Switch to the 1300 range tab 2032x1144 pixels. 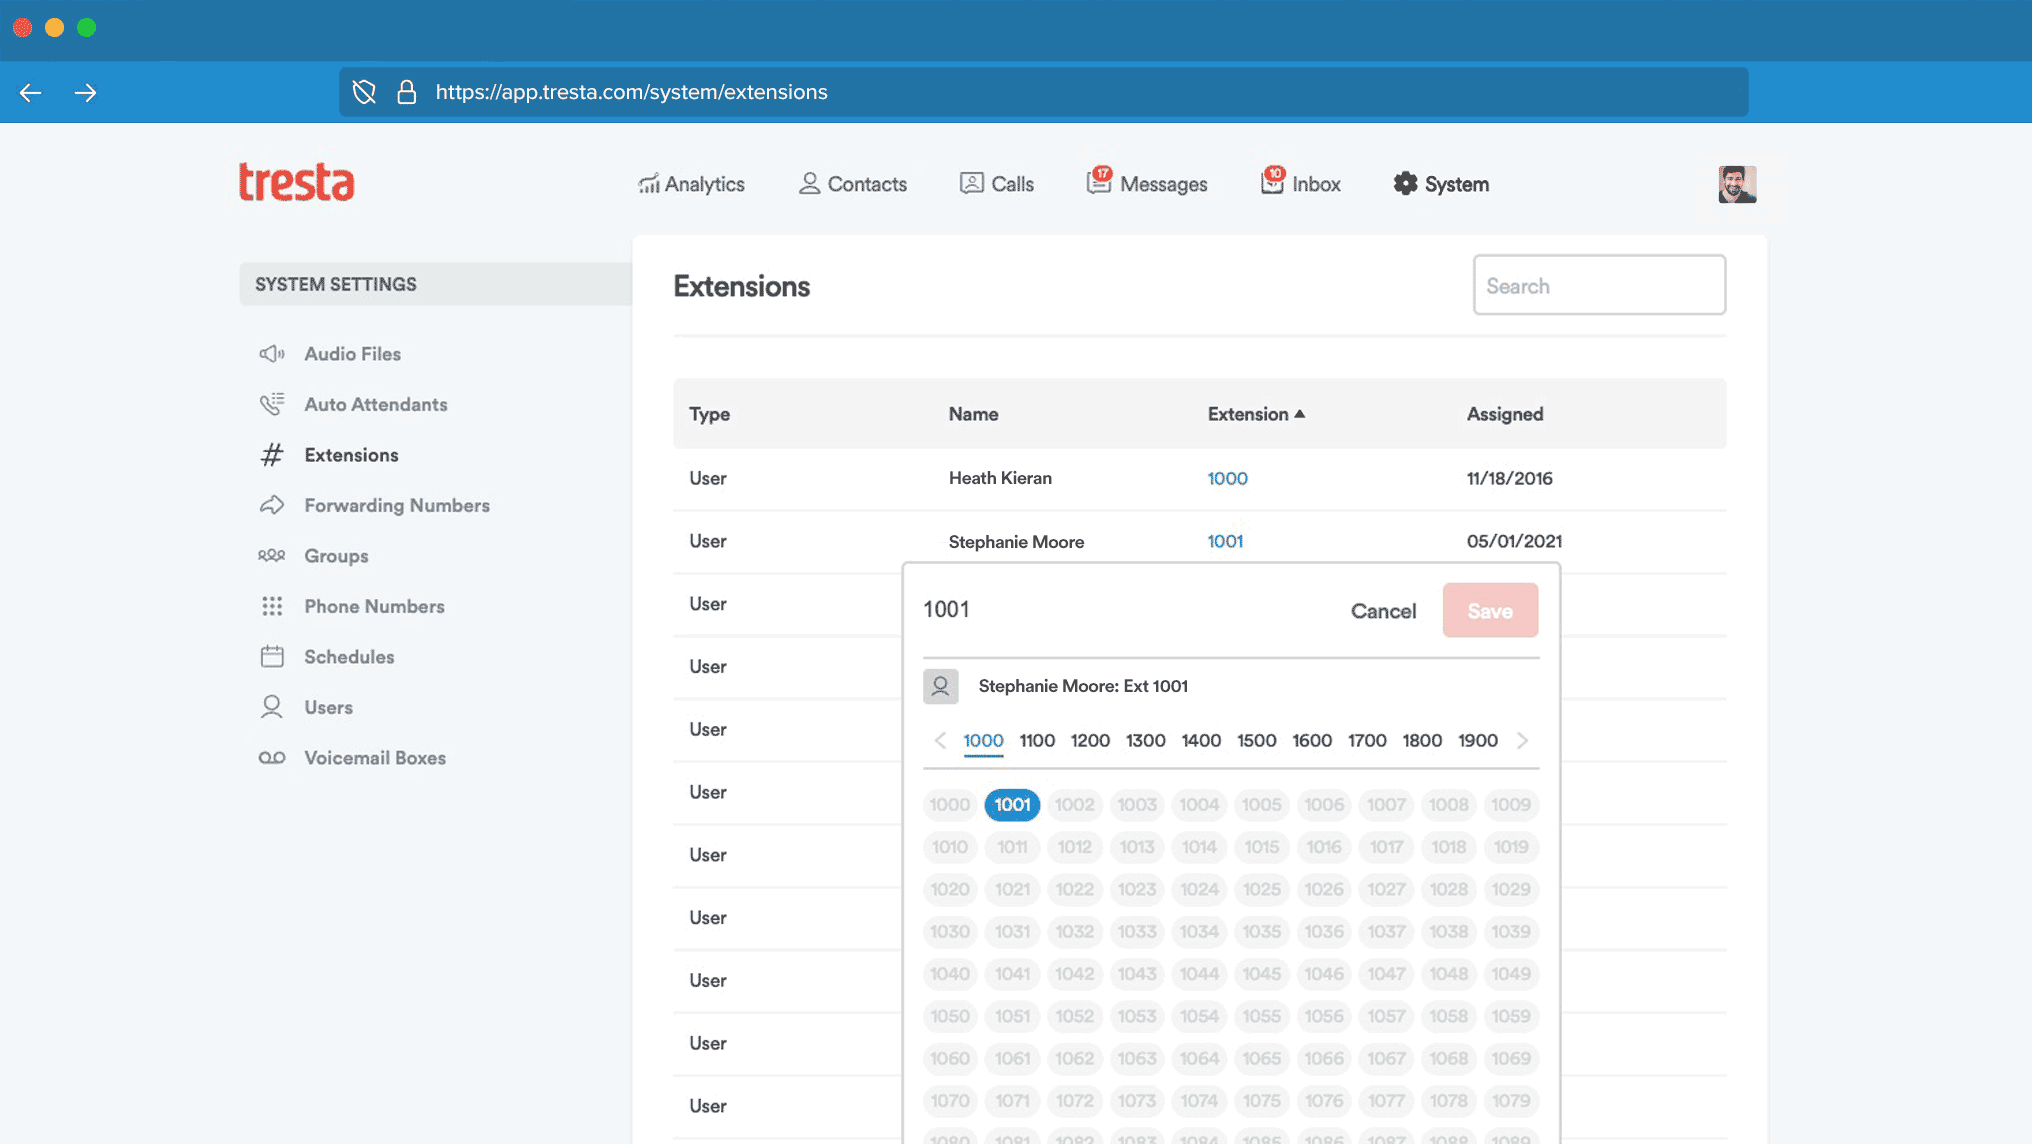tap(1146, 741)
